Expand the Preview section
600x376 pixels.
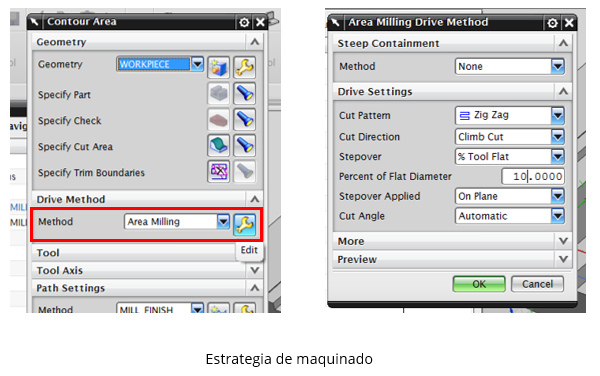click(x=563, y=259)
